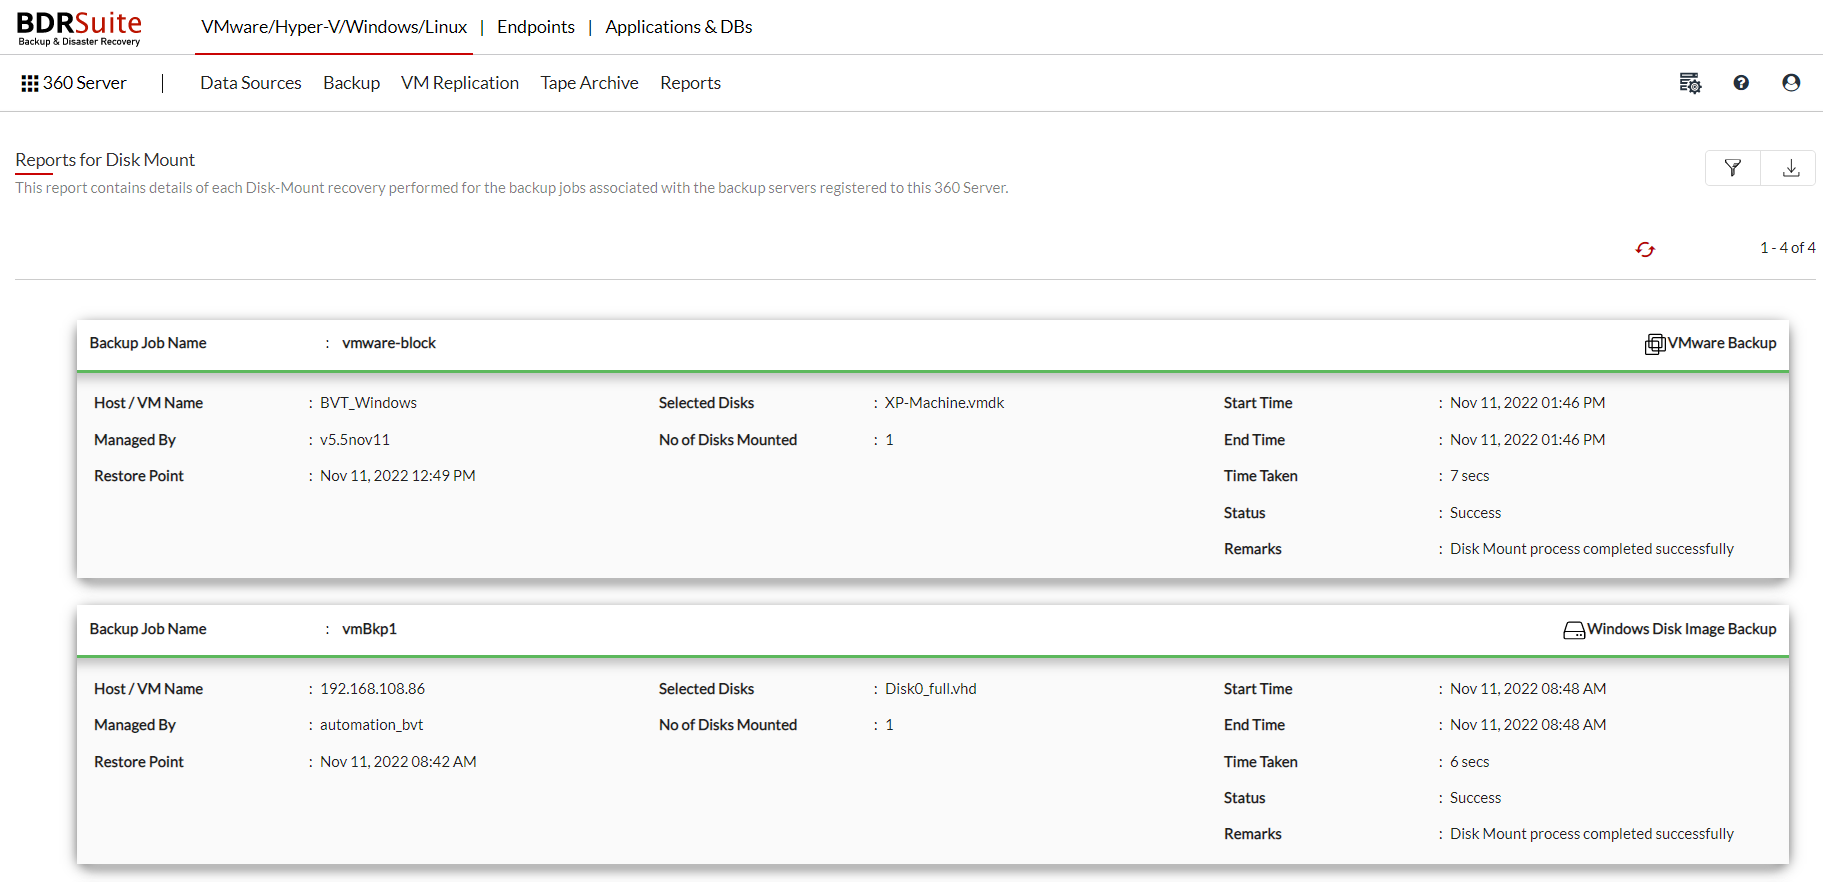Click the v5.5nov11 managed by value

click(x=355, y=440)
